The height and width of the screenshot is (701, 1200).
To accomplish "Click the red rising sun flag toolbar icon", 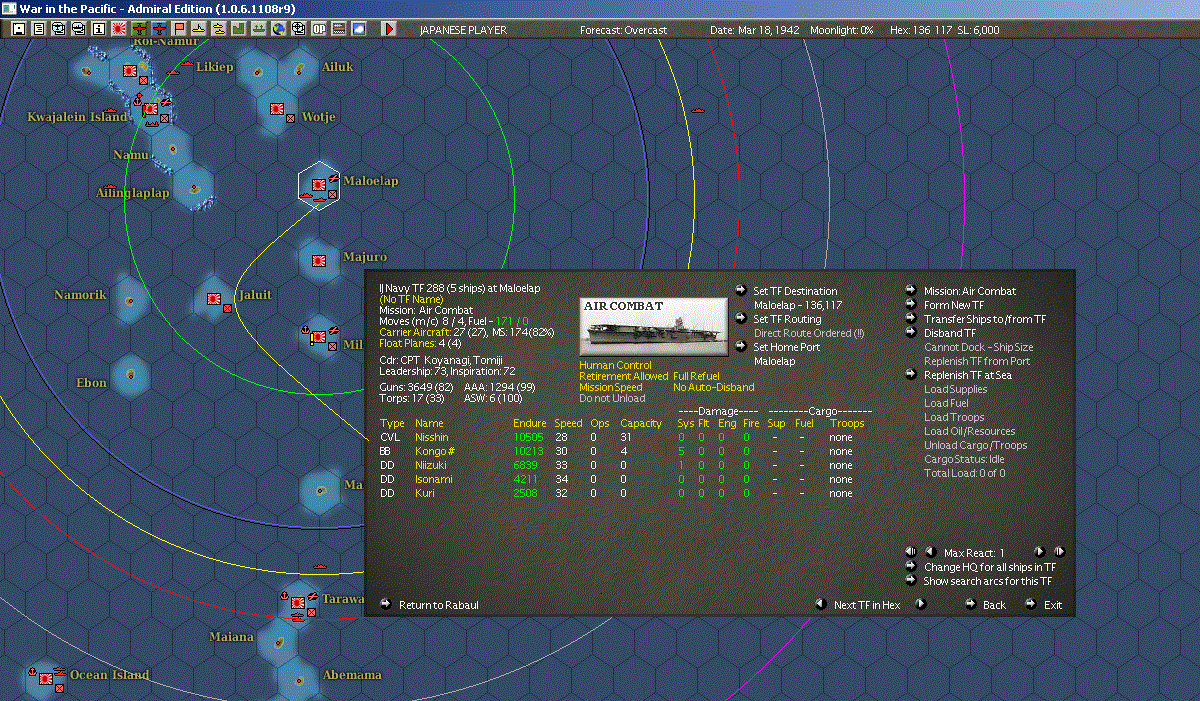I will (118, 29).
